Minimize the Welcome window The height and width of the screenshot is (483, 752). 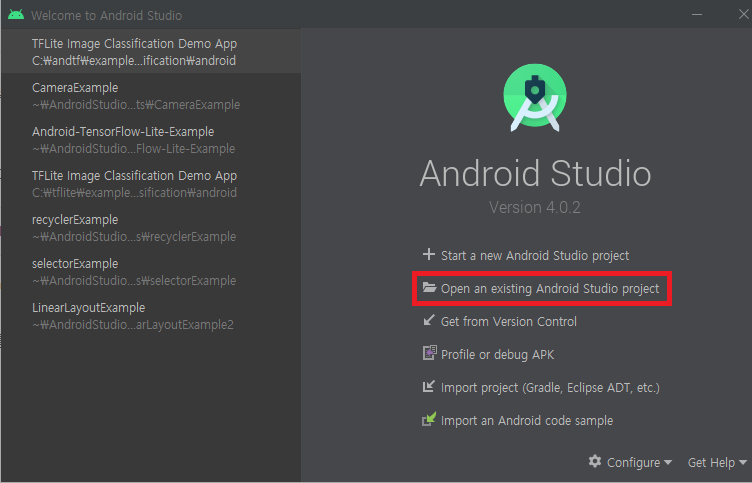point(697,14)
